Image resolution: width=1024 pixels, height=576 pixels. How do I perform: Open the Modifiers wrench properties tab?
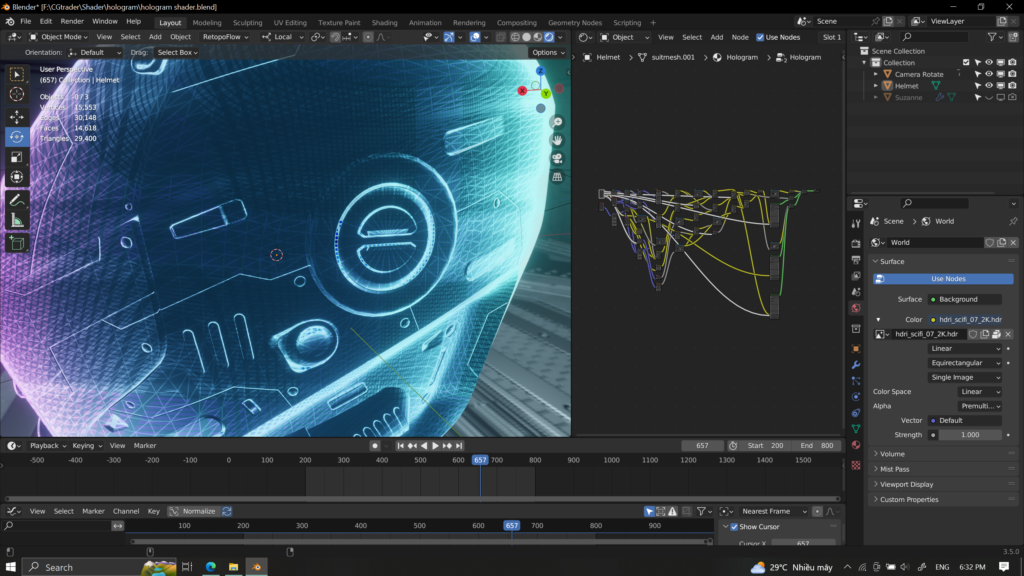tap(856, 364)
